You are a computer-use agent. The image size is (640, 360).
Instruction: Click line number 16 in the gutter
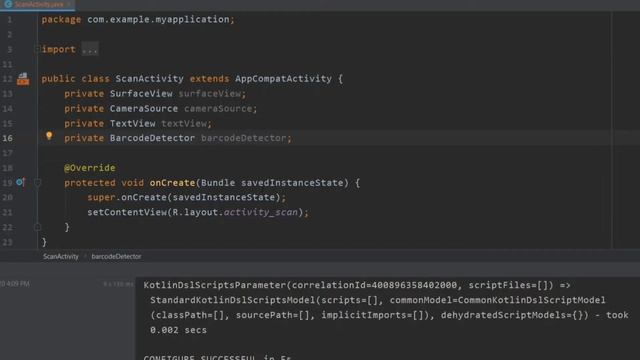[8, 138]
